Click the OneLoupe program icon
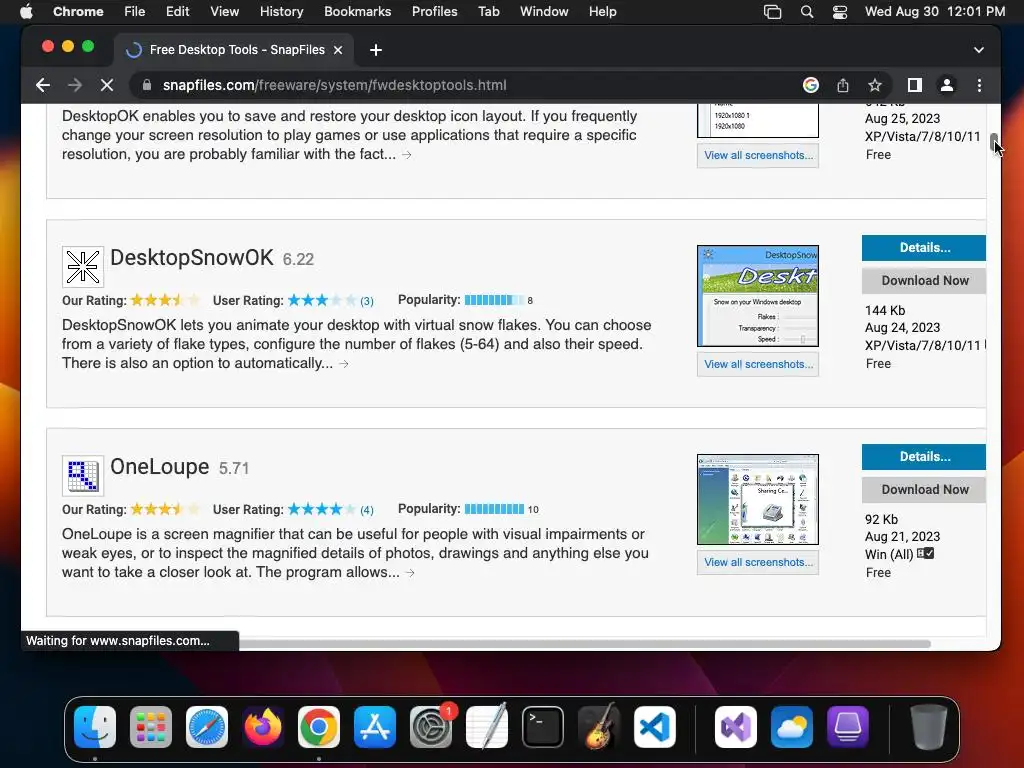 pos(83,475)
